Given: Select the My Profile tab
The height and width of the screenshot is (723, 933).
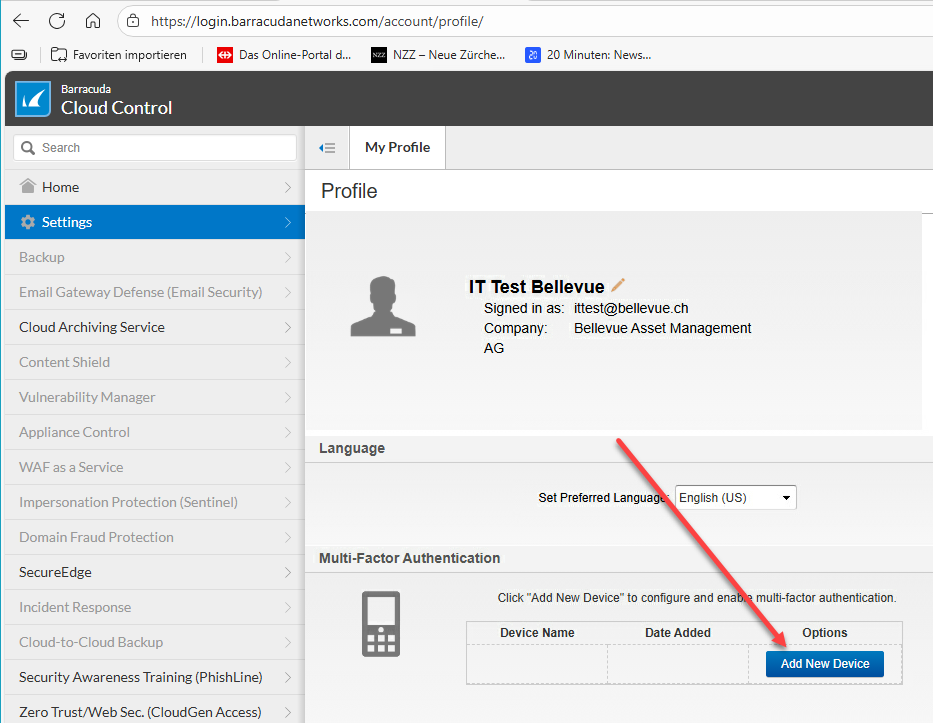Looking at the screenshot, I should pos(397,147).
